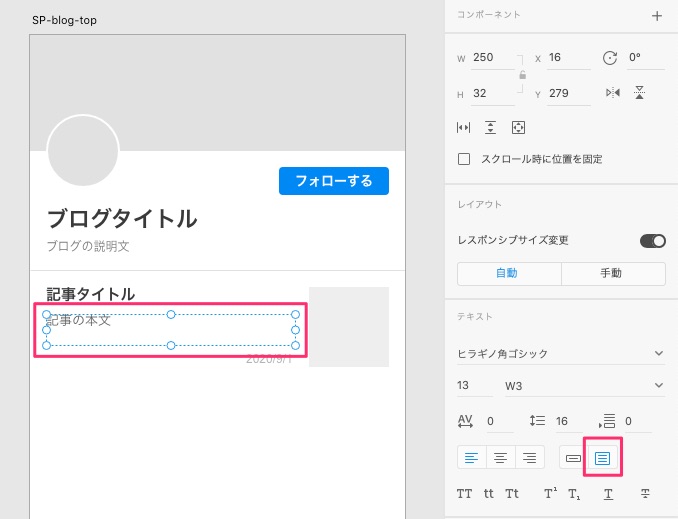Click the flip horizontal icon
Image resolution: width=678 pixels, height=519 pixels.
[613, 93]
